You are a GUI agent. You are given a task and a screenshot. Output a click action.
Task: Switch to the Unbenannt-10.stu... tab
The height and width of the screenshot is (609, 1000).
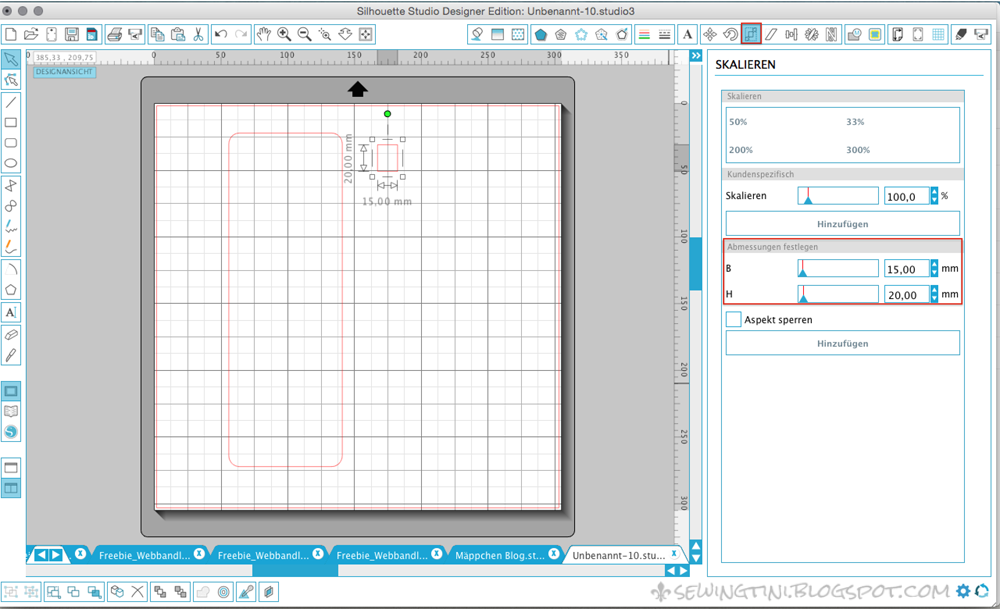(618, 555)
